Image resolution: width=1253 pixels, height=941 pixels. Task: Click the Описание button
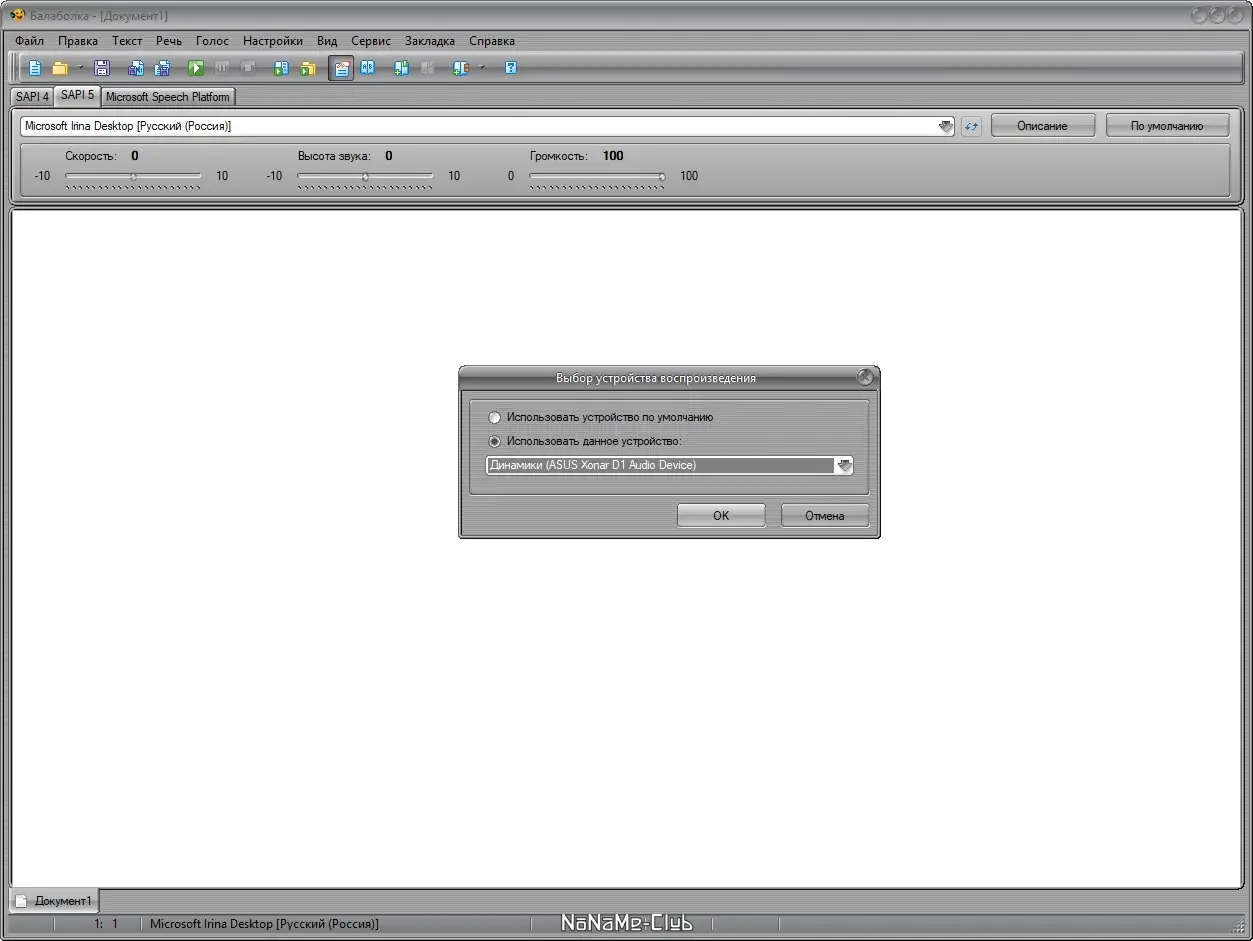tap(1042, 126)
